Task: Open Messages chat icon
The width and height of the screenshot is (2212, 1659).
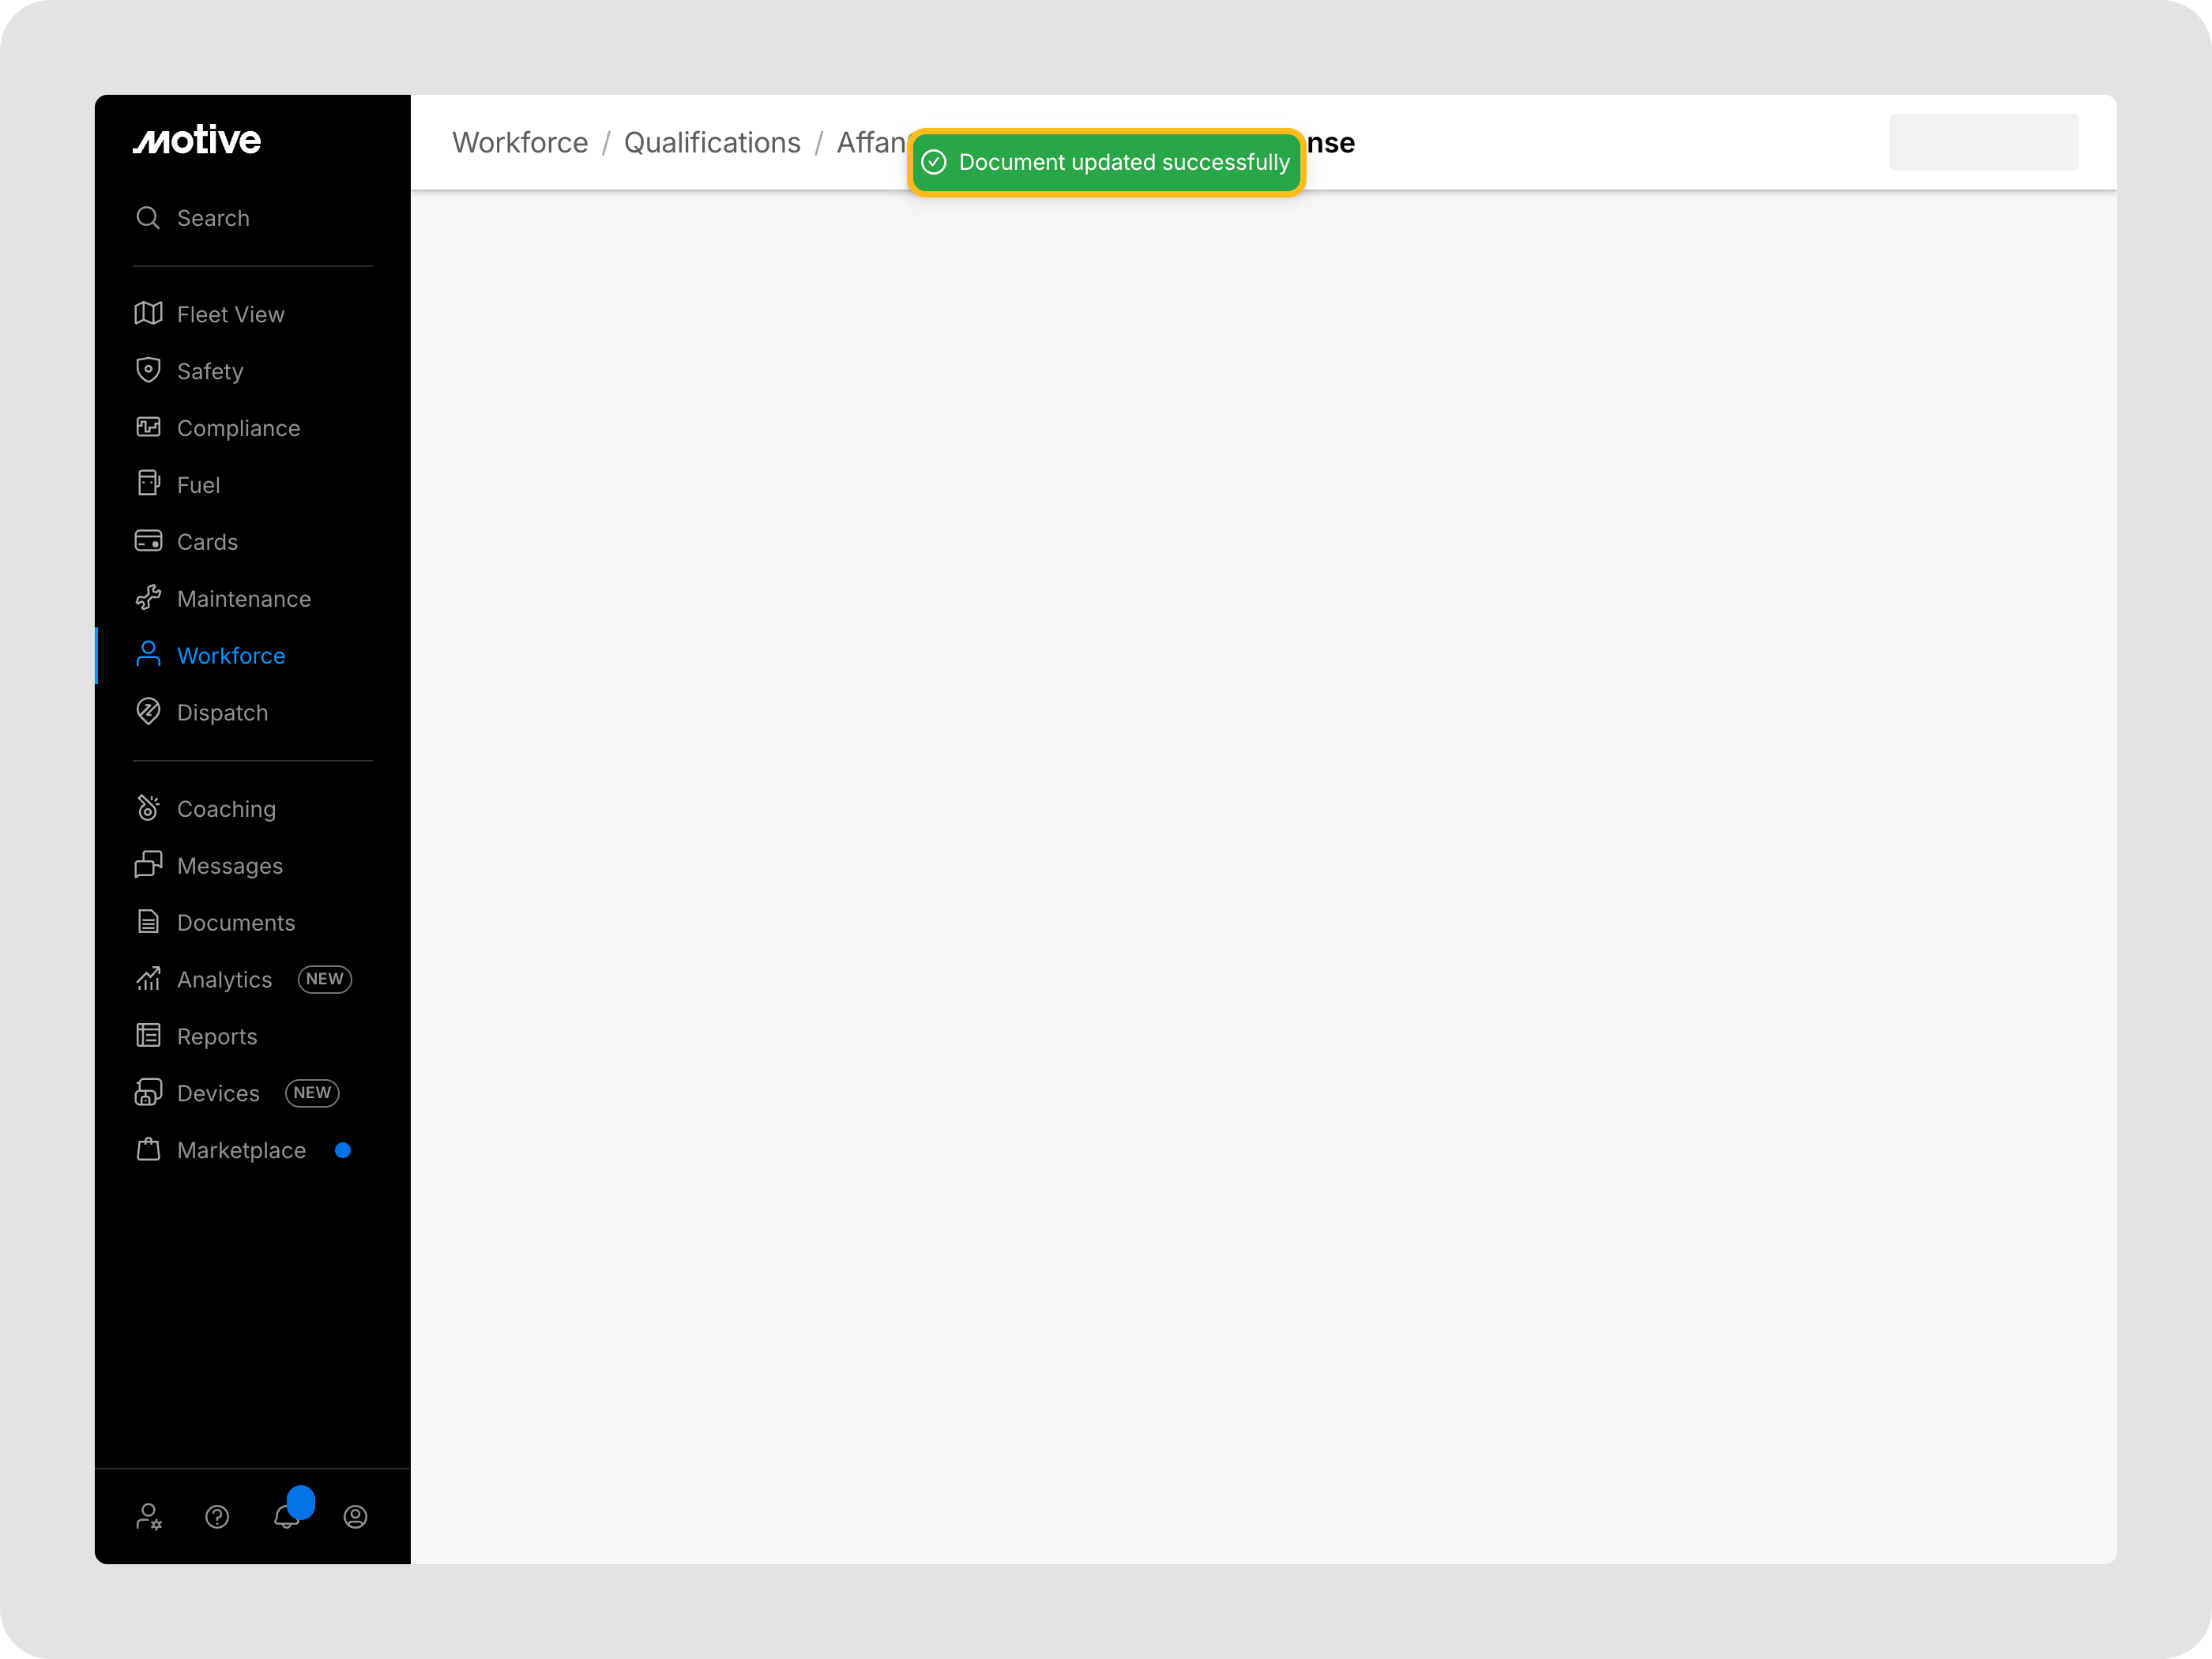Action: click(148, 866)
